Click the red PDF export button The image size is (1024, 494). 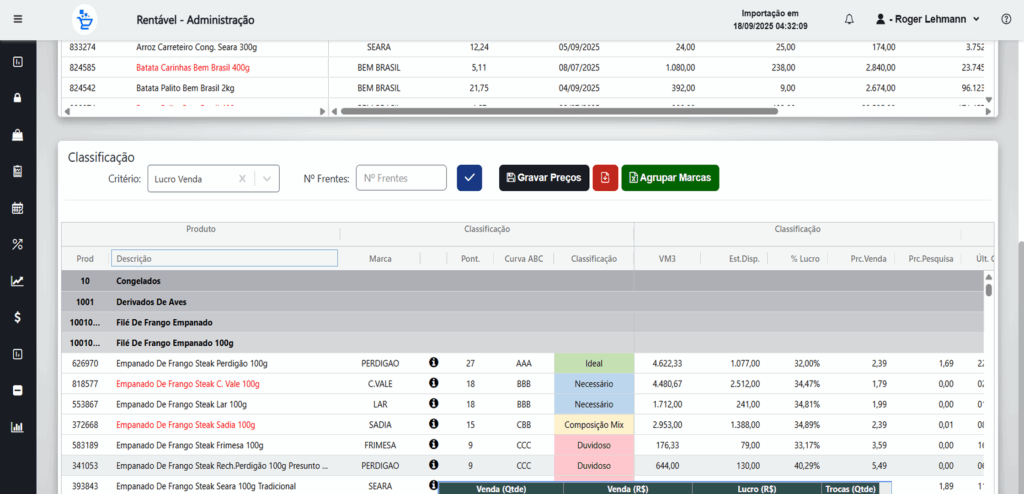click(605, 178)
